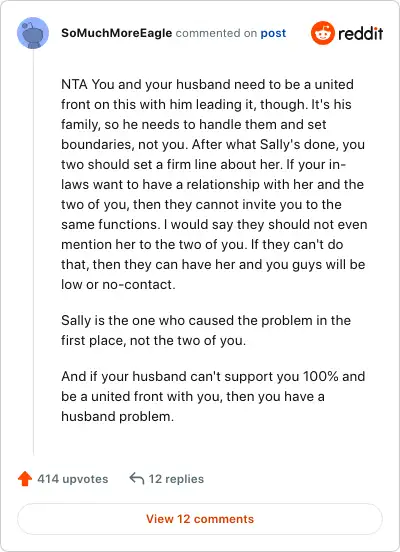Click the paragraph 'Sally is the one who caused'

coord(206,331)
